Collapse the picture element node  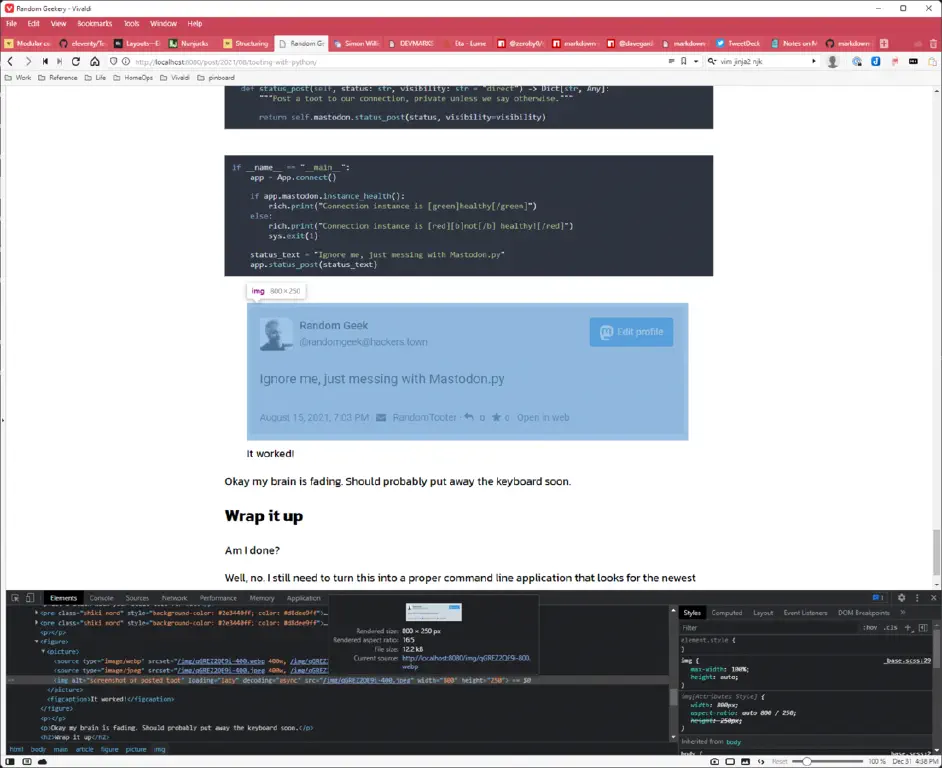(x=43, y=651)
